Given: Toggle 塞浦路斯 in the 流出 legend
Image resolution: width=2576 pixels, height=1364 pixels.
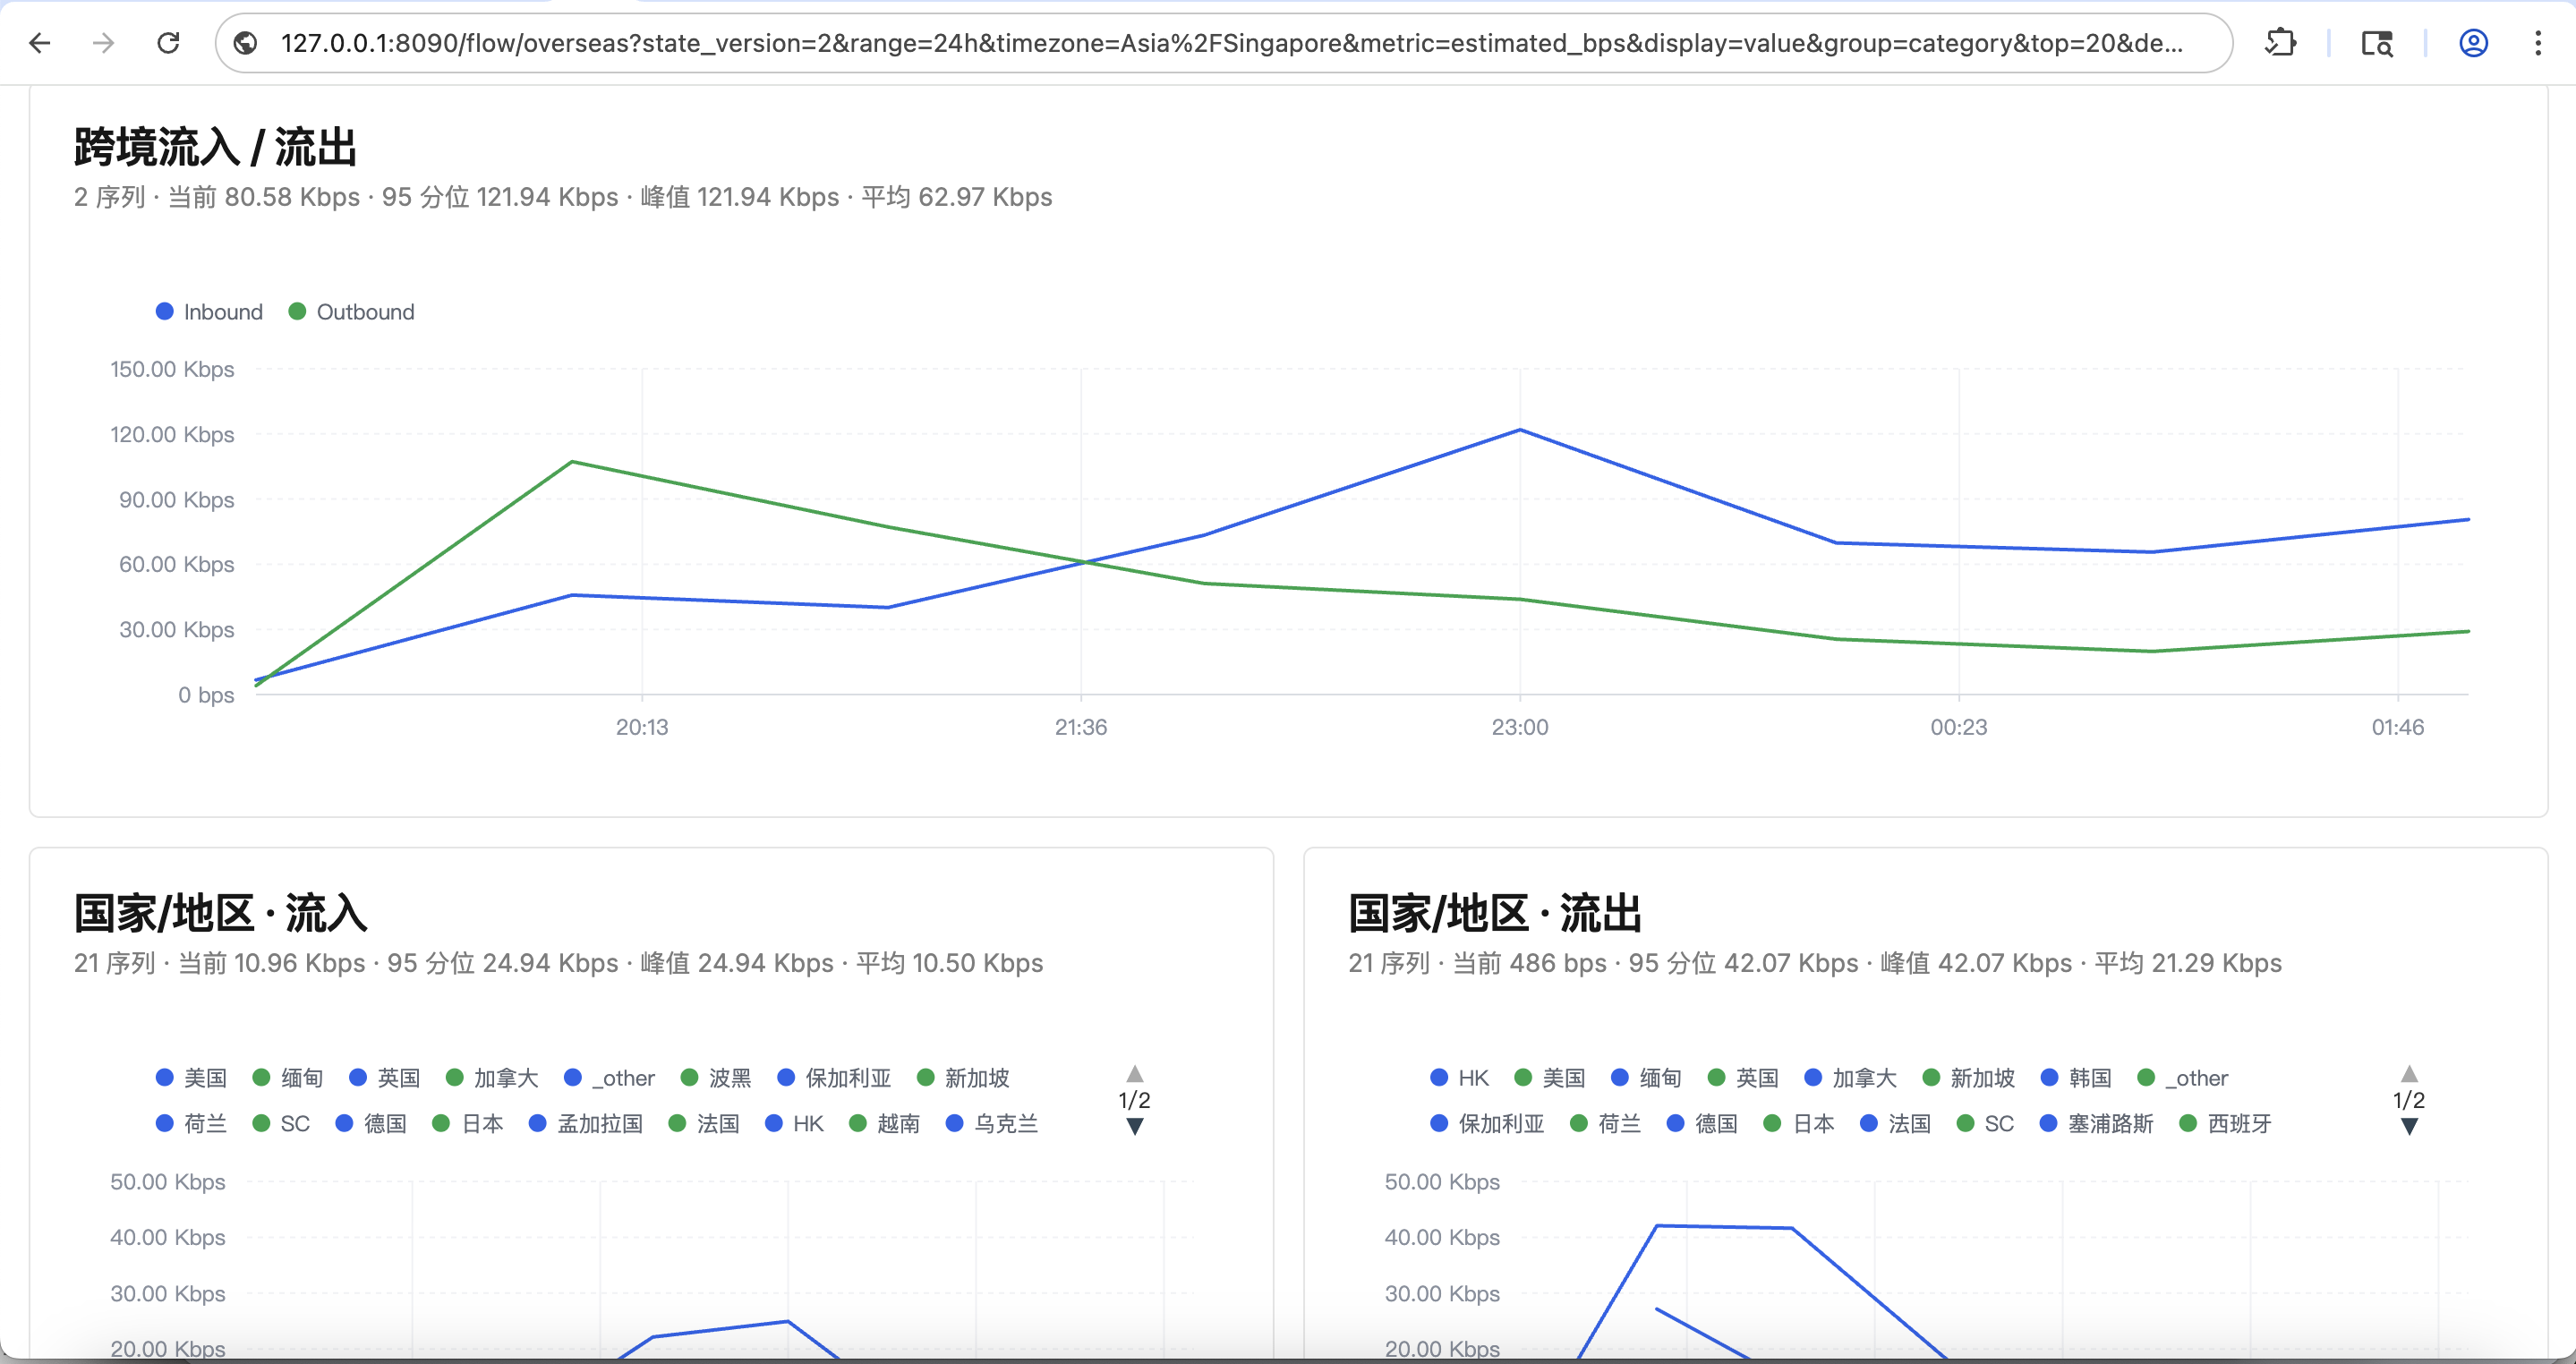Looking at the screenshot, I should click(x=2097, y=1124).
